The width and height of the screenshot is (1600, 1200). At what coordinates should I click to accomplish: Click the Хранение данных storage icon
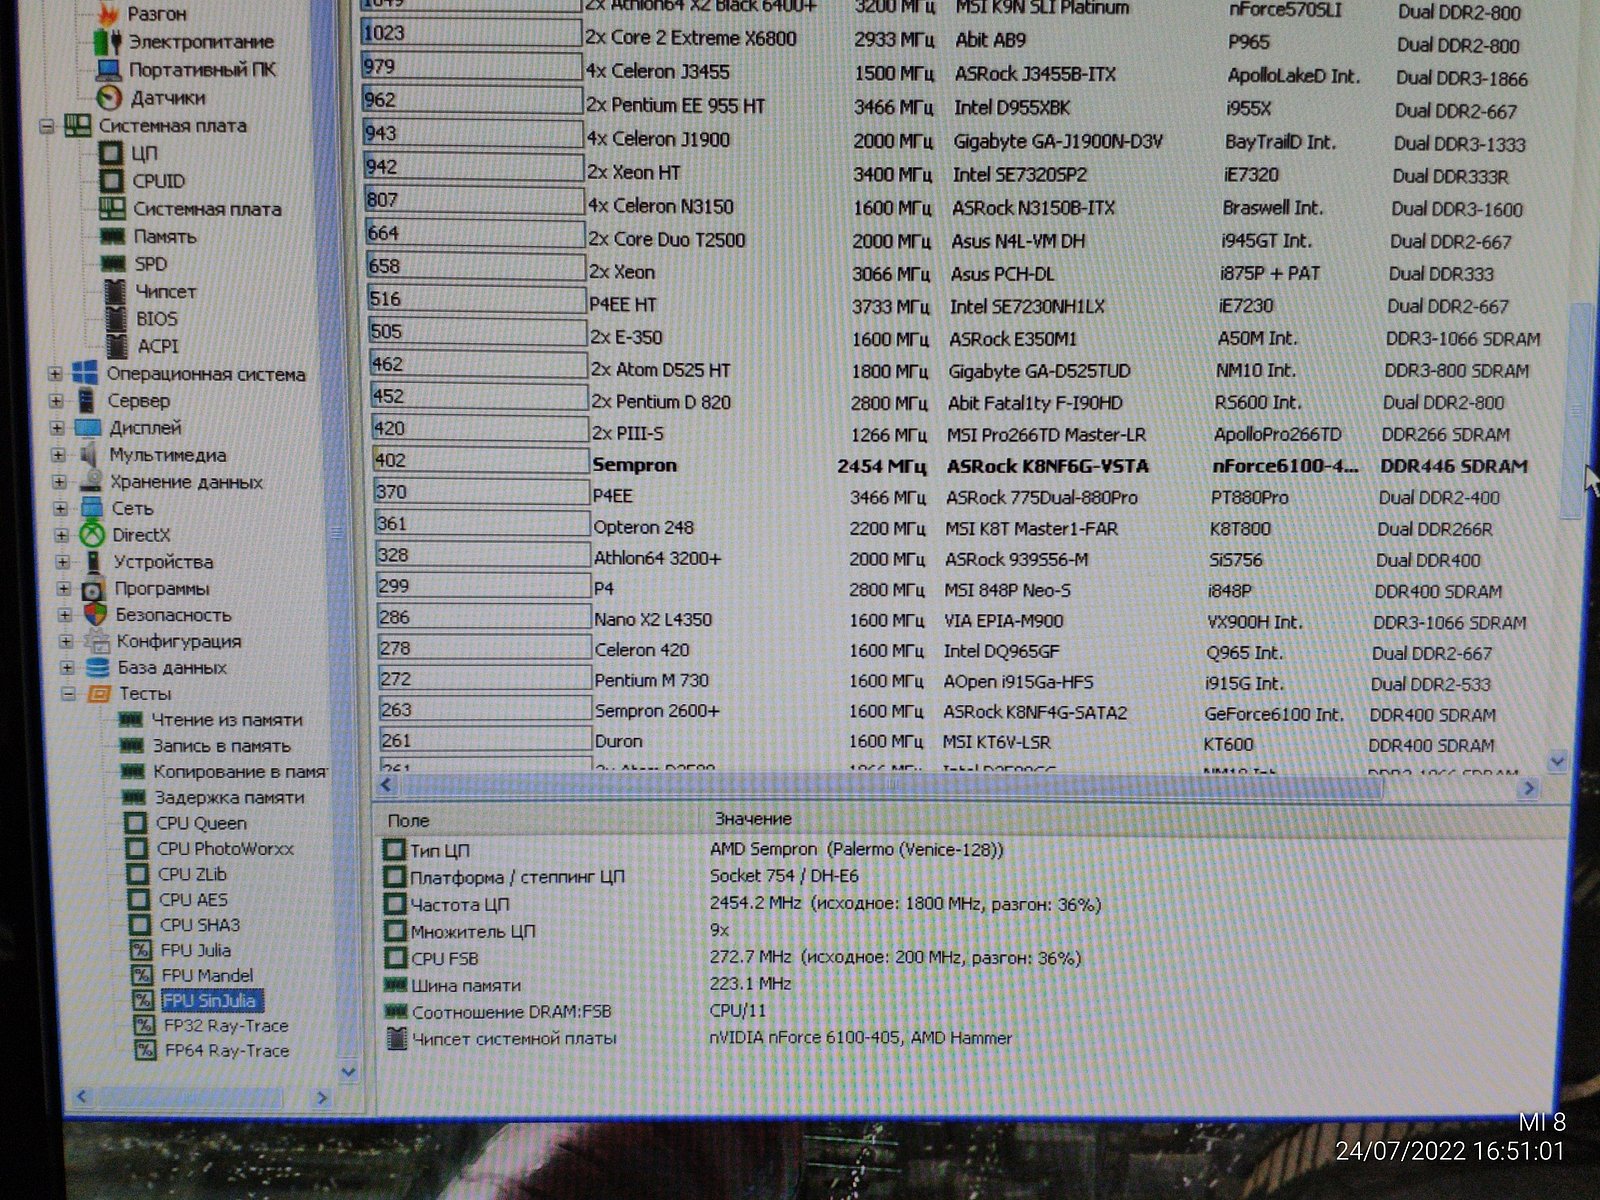click(90, 482)
